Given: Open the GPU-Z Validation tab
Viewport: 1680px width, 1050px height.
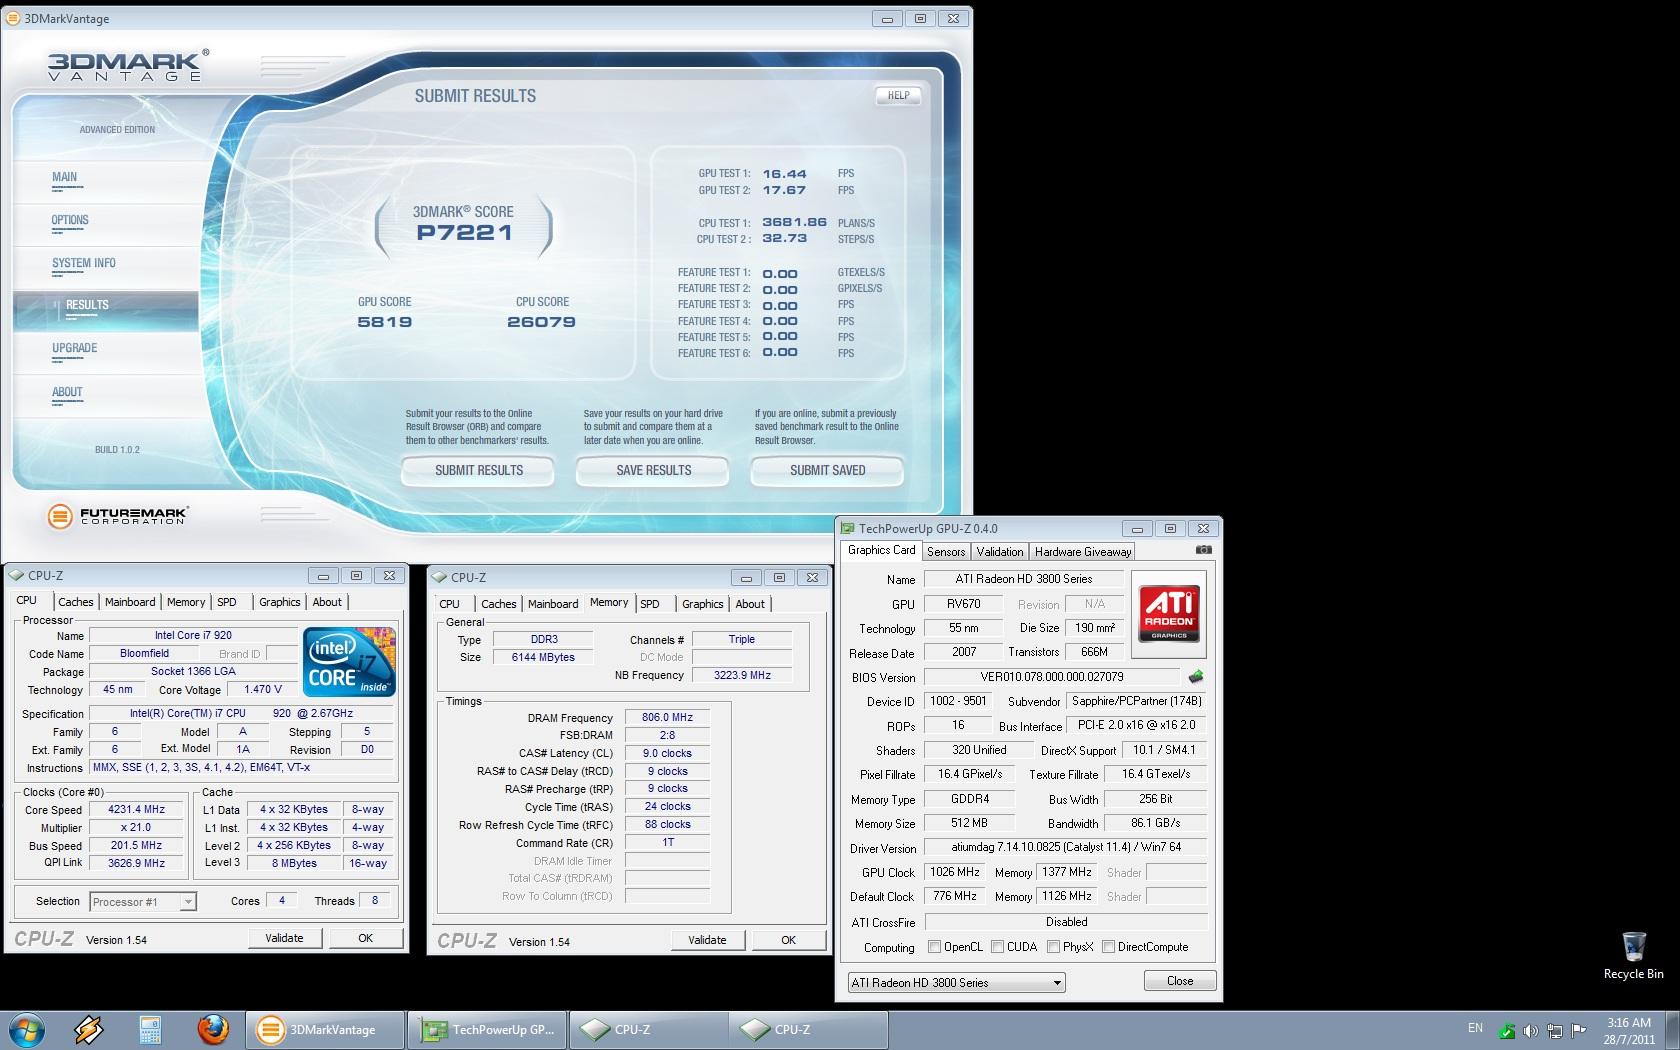Looking at the screenshot, I should 1000,552.
